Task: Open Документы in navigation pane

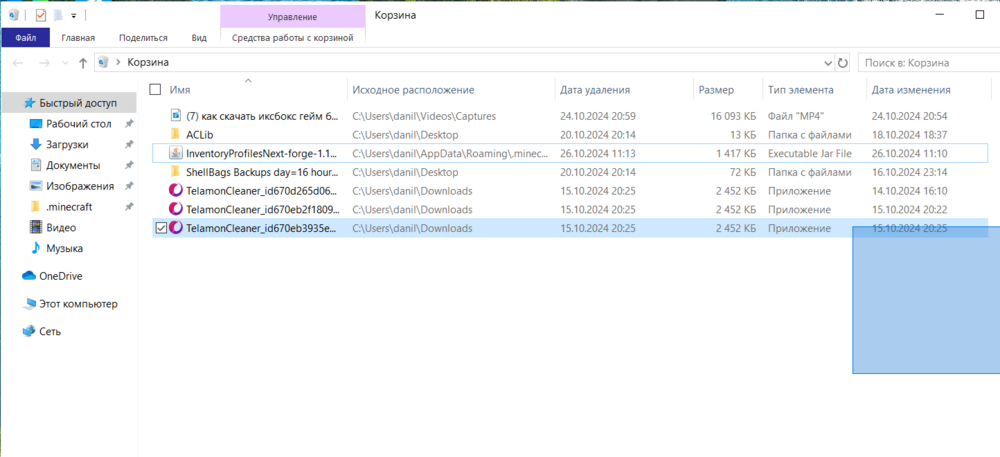Action: pyautogui.click(x=73, y=165)
